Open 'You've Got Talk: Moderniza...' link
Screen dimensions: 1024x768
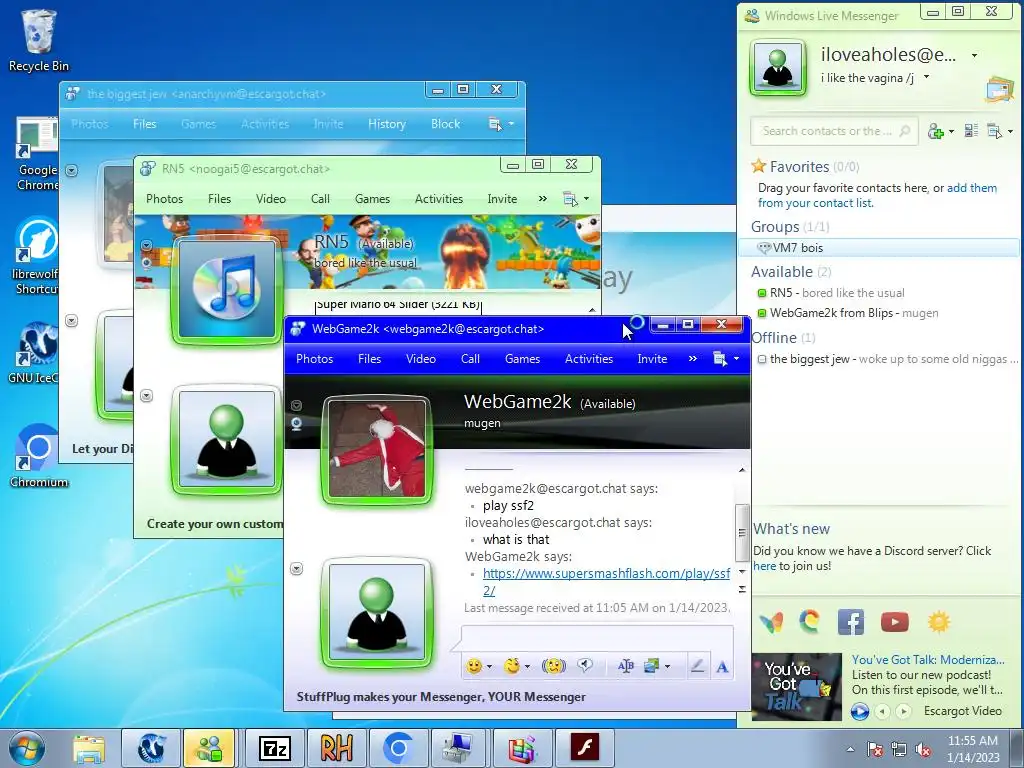click(928, 660)
